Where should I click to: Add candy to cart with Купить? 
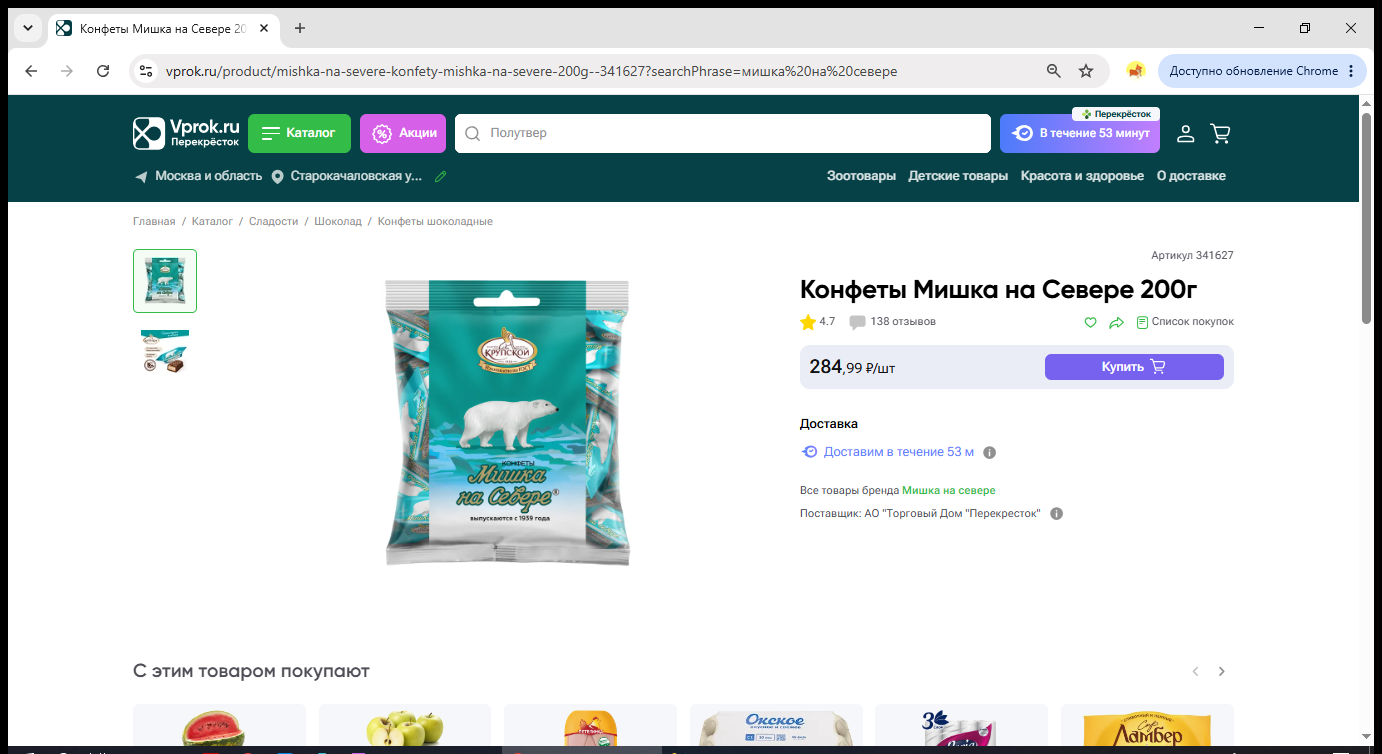(x=1134, y=367)
